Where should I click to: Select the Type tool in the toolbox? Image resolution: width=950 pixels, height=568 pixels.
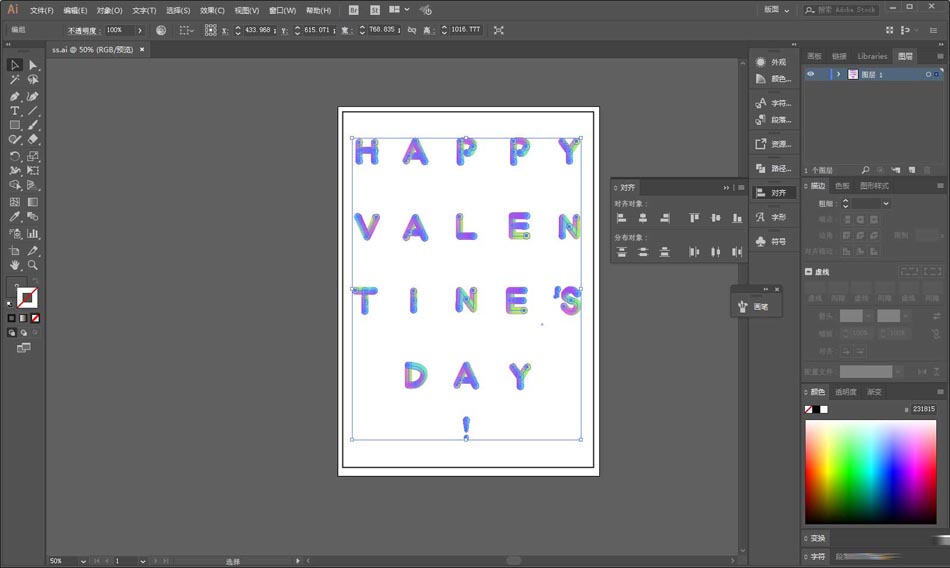click(x=15, y=111)
